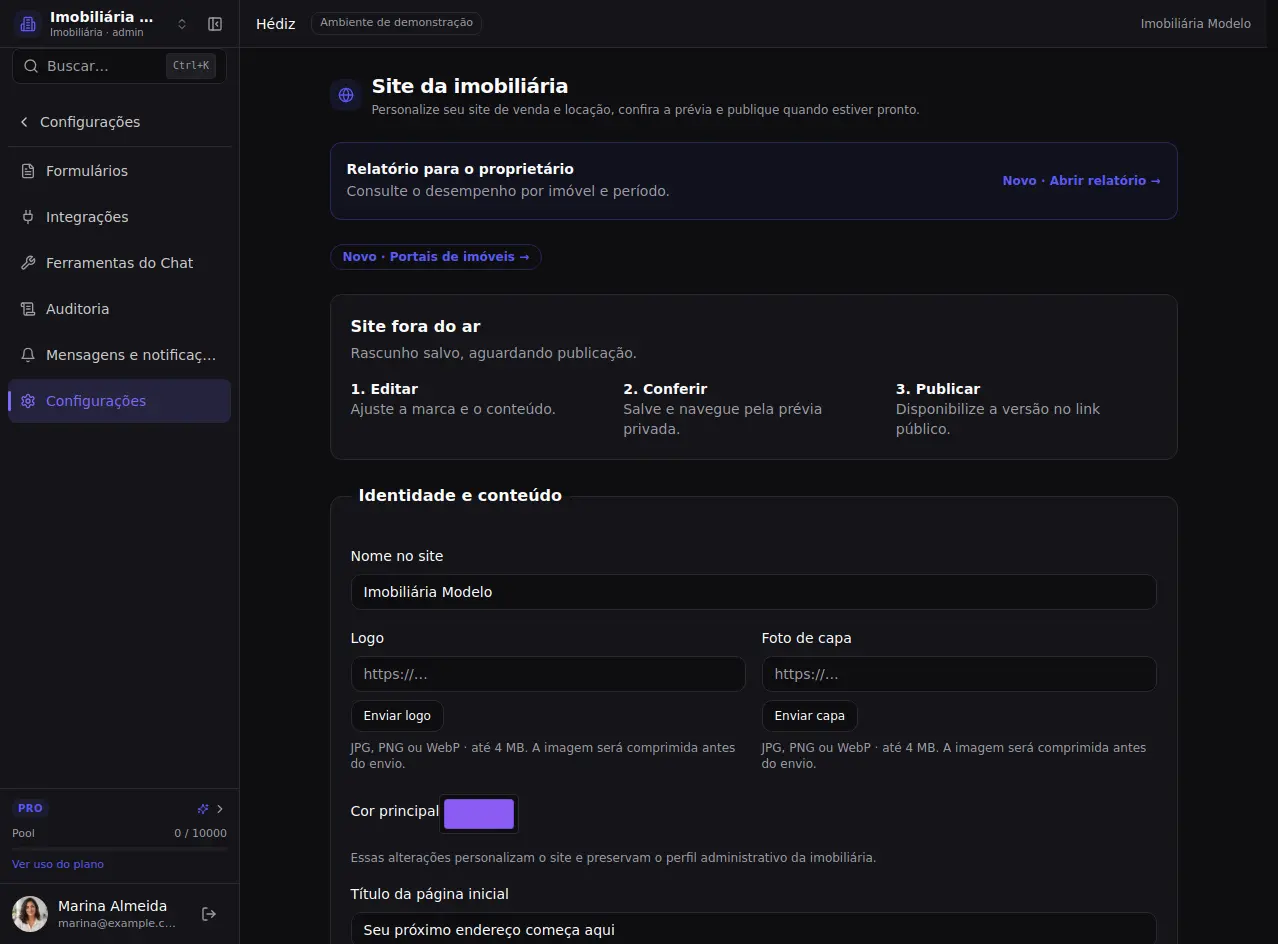Viewport: 1278px width, 944px height.
Task: Click the Logo URL input
Action: [x=548, y=674]
